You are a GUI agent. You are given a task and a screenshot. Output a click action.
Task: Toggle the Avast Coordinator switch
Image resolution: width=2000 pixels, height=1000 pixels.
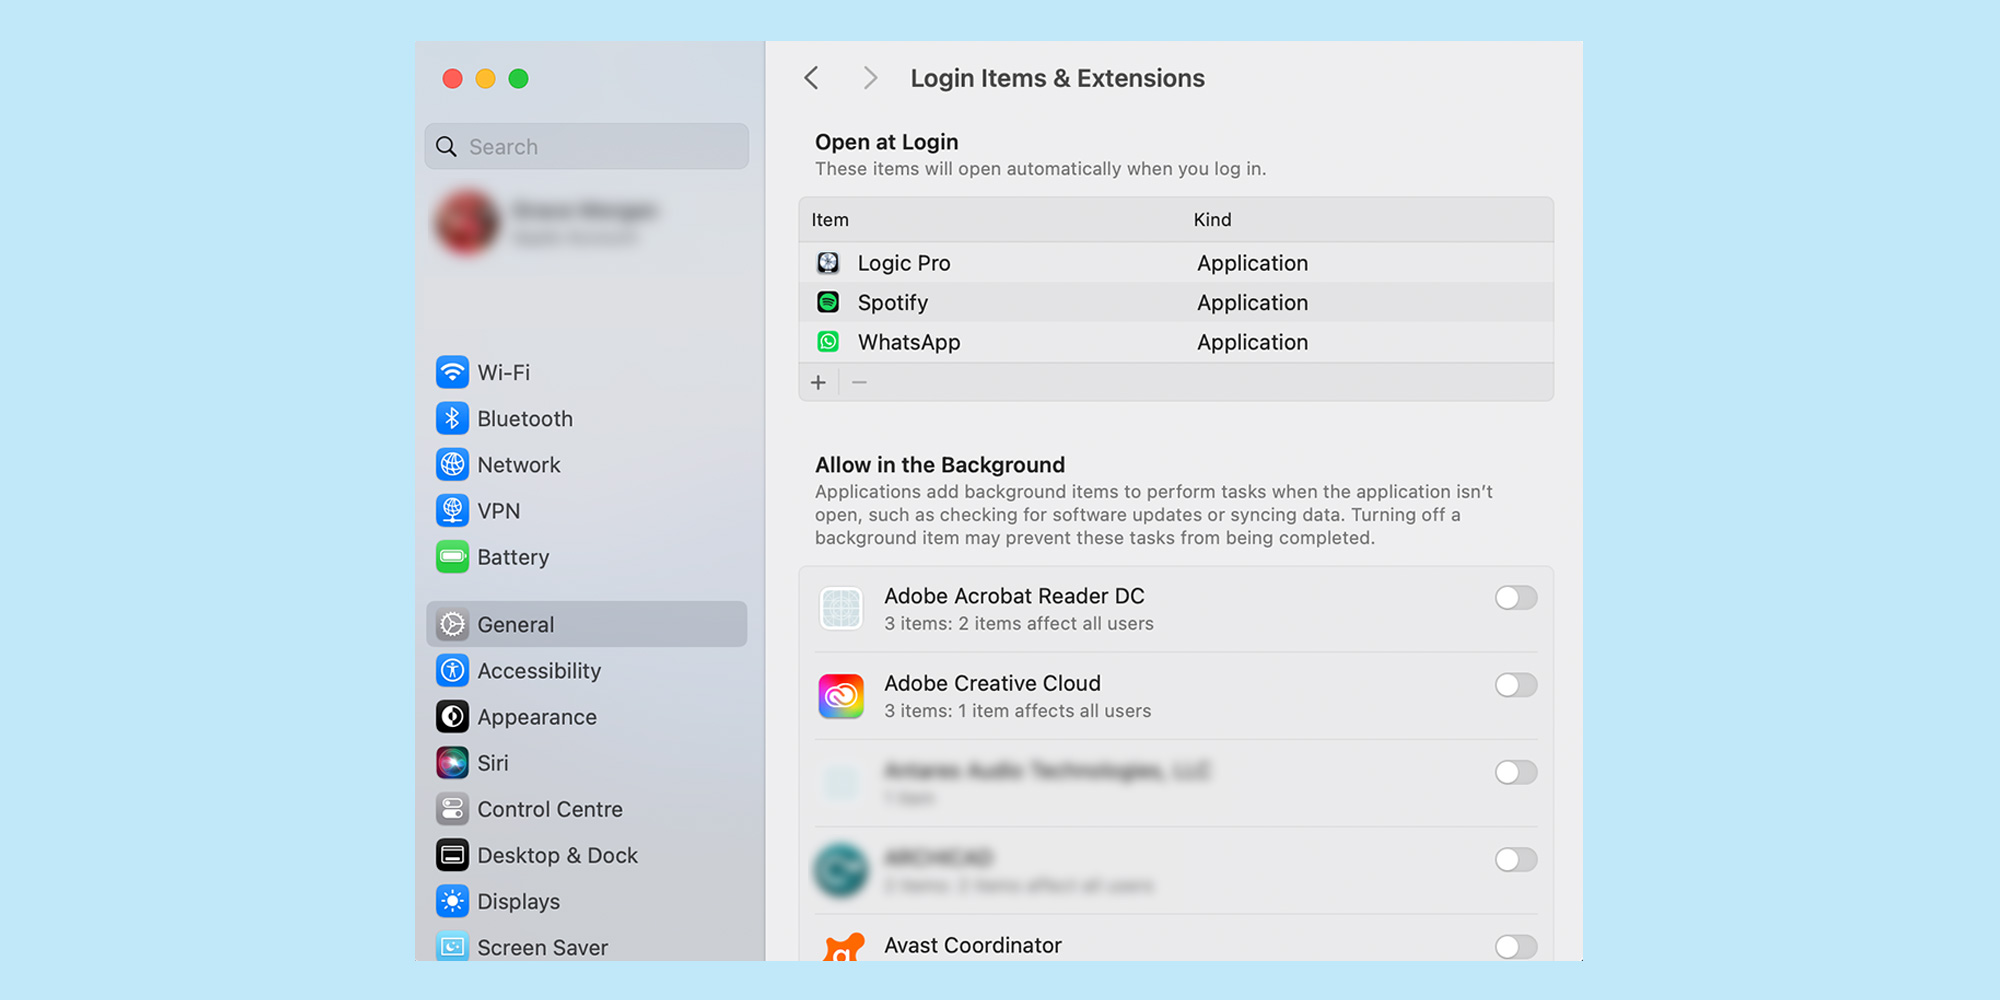tap(1516, 947)
